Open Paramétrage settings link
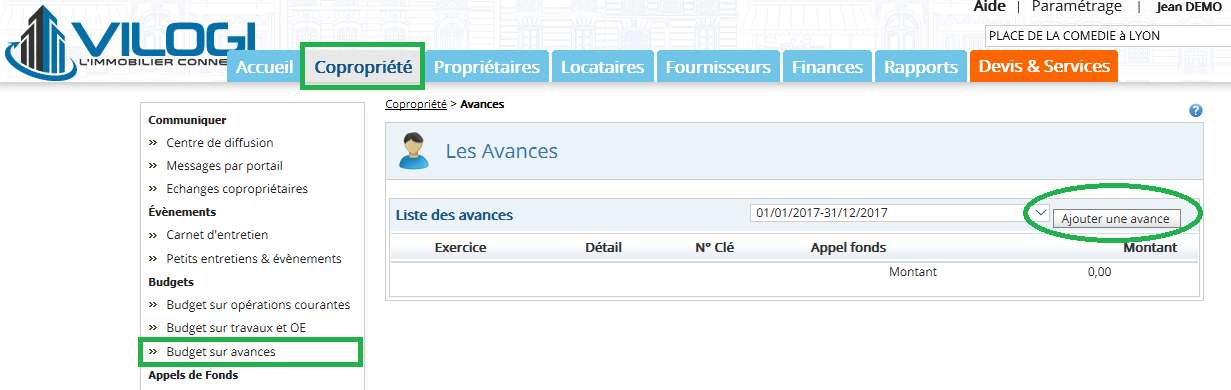 coord(1078,7)
